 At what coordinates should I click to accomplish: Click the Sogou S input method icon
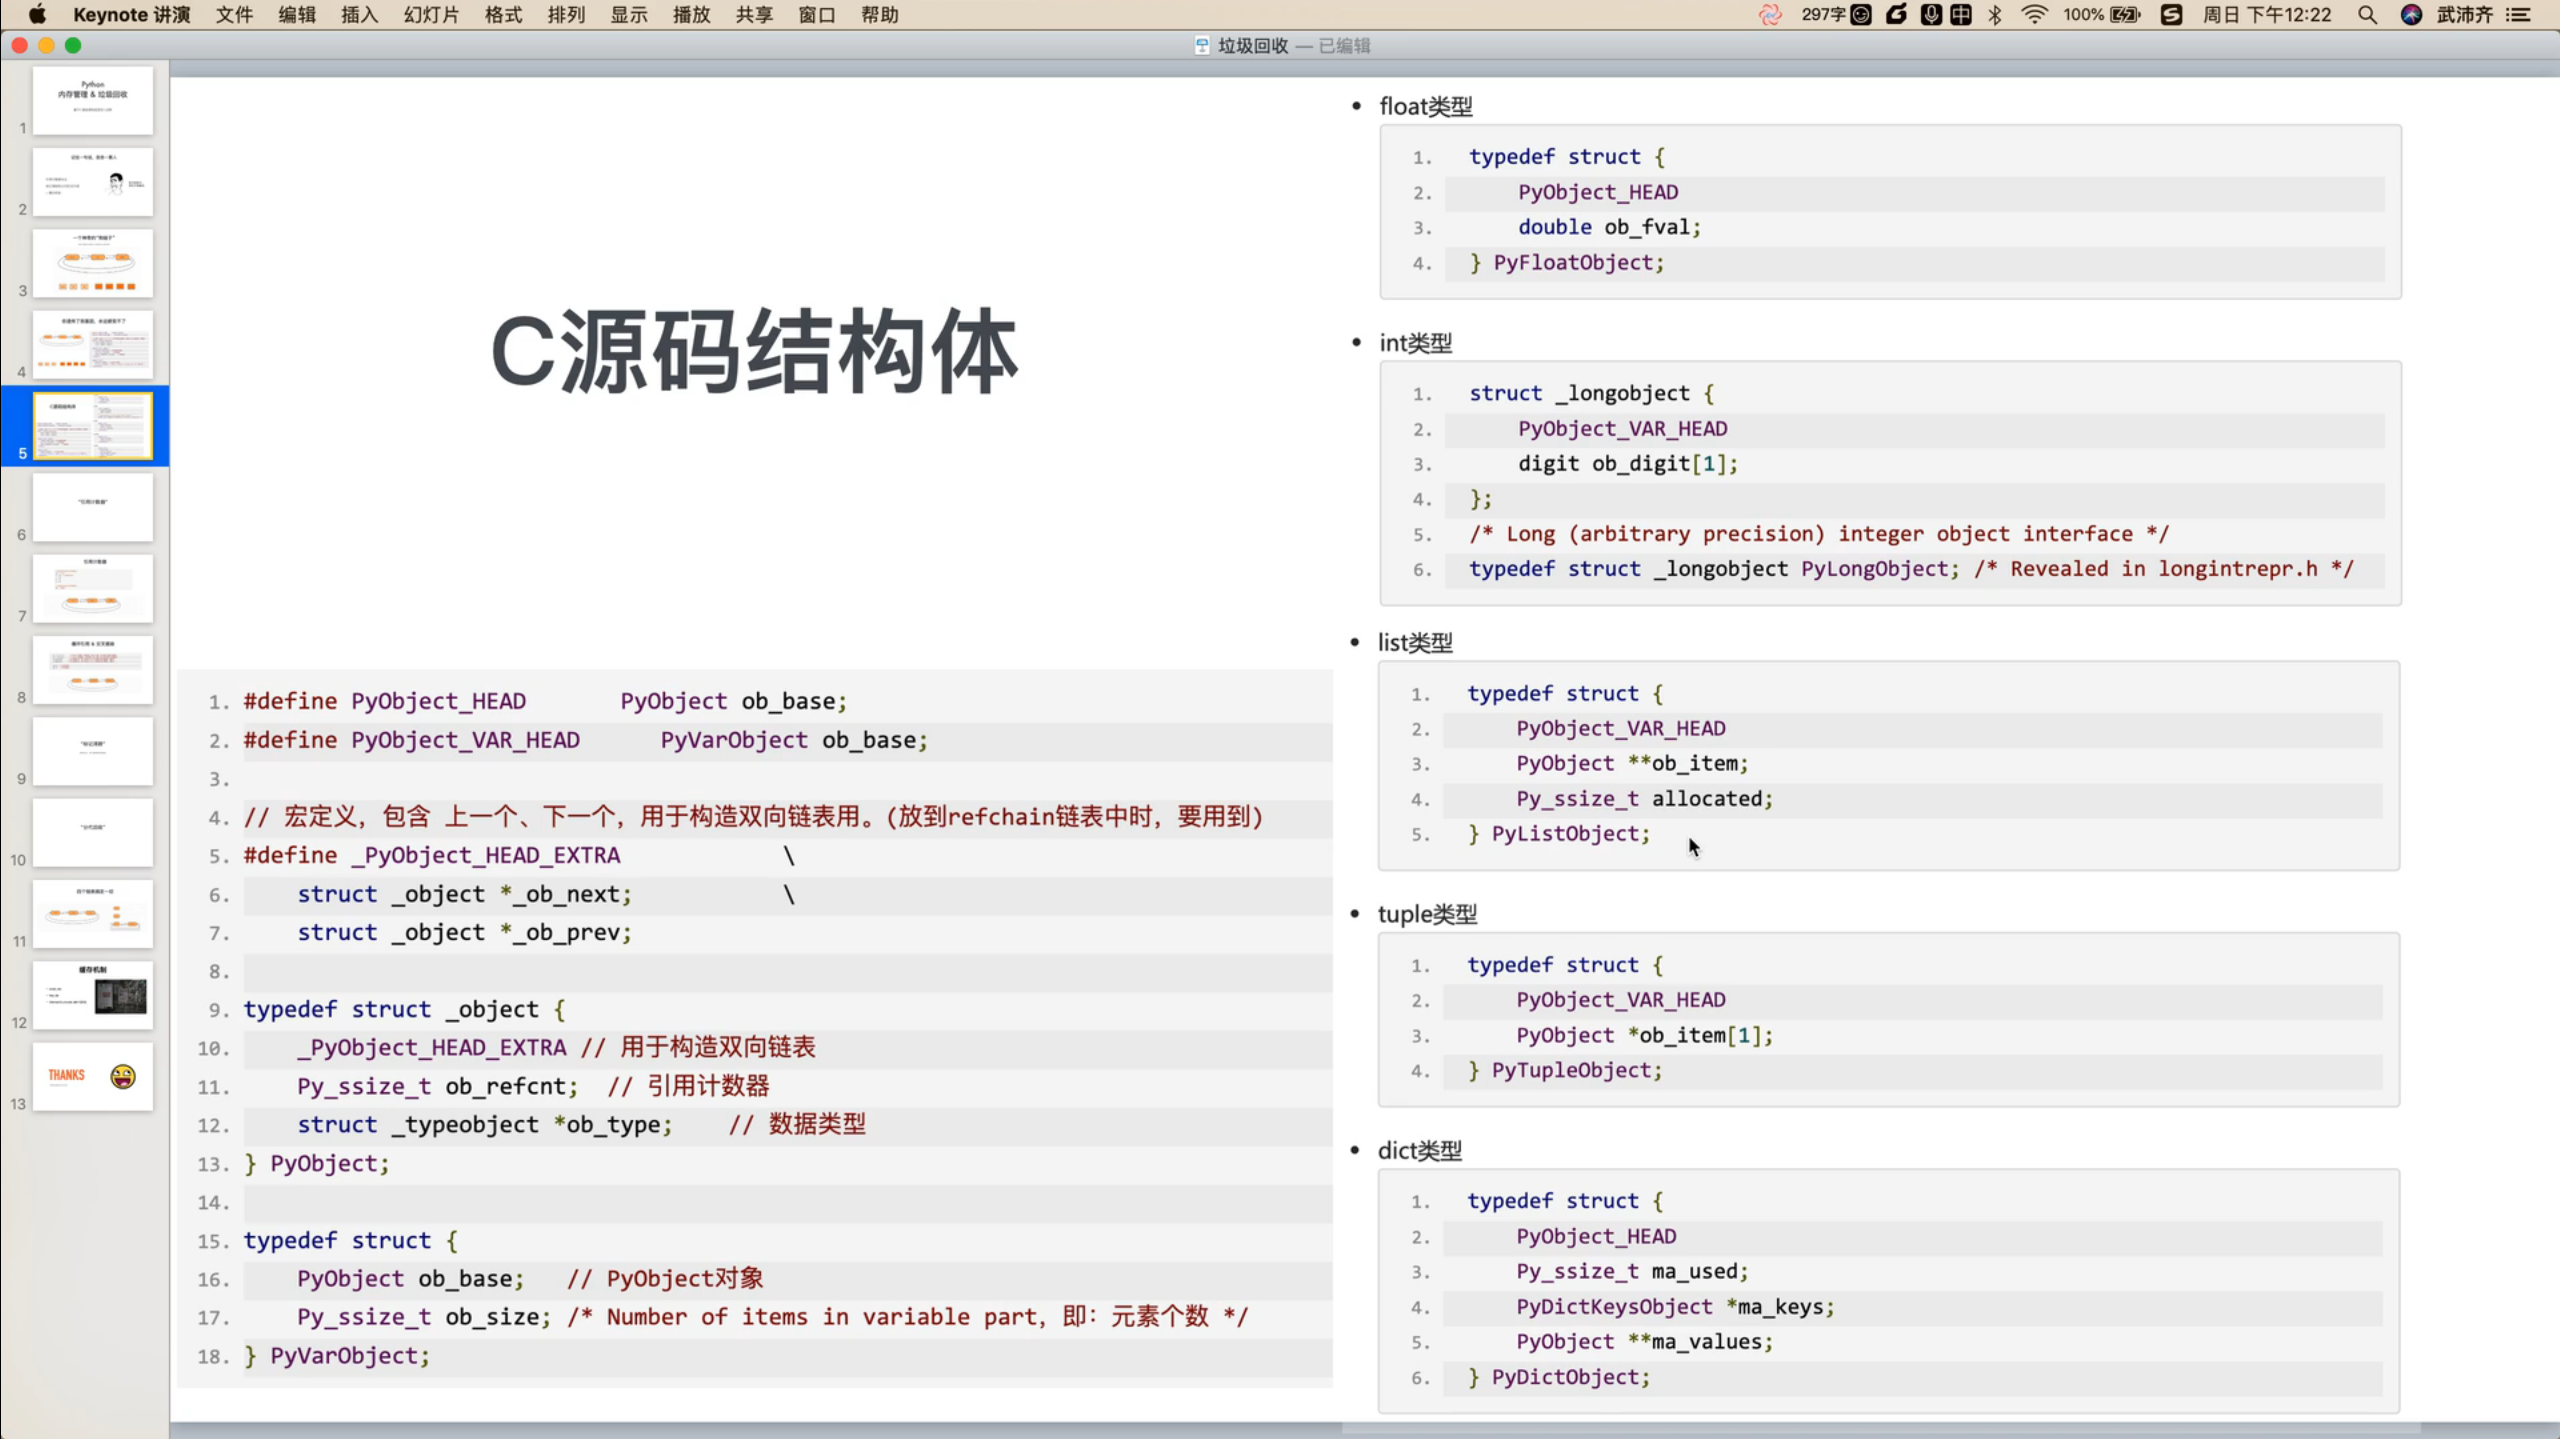[x=2171, y=14]
